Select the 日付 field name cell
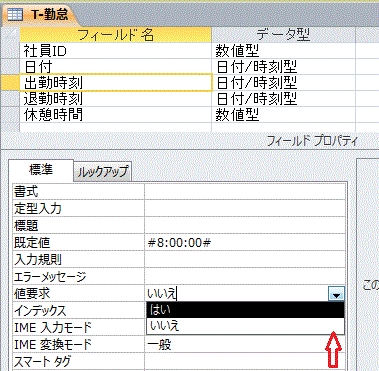Viewport: 379px width, 371px height. pyautogui.click(x=115, y=67)
